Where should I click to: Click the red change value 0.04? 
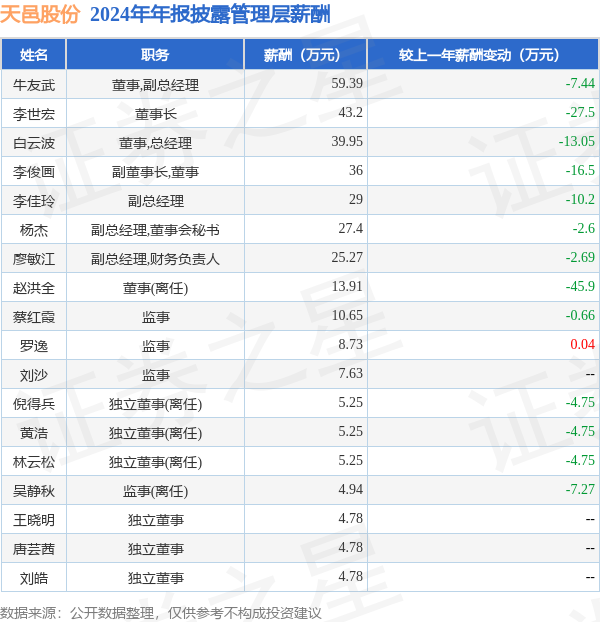pyautogui.click(x=582, y=344)
